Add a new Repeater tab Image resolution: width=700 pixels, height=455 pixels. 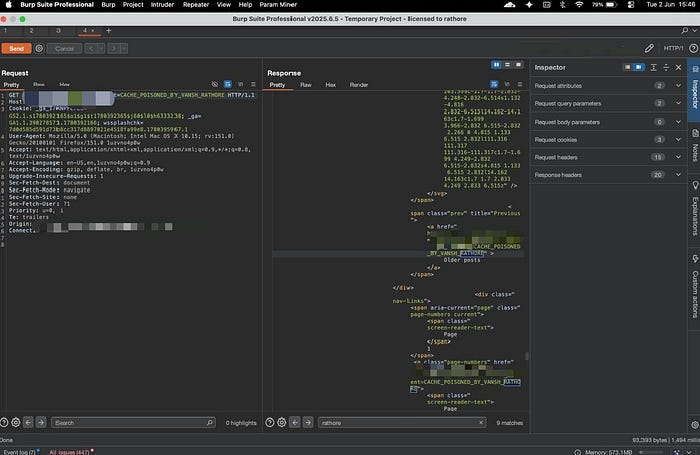coord(108,30)
